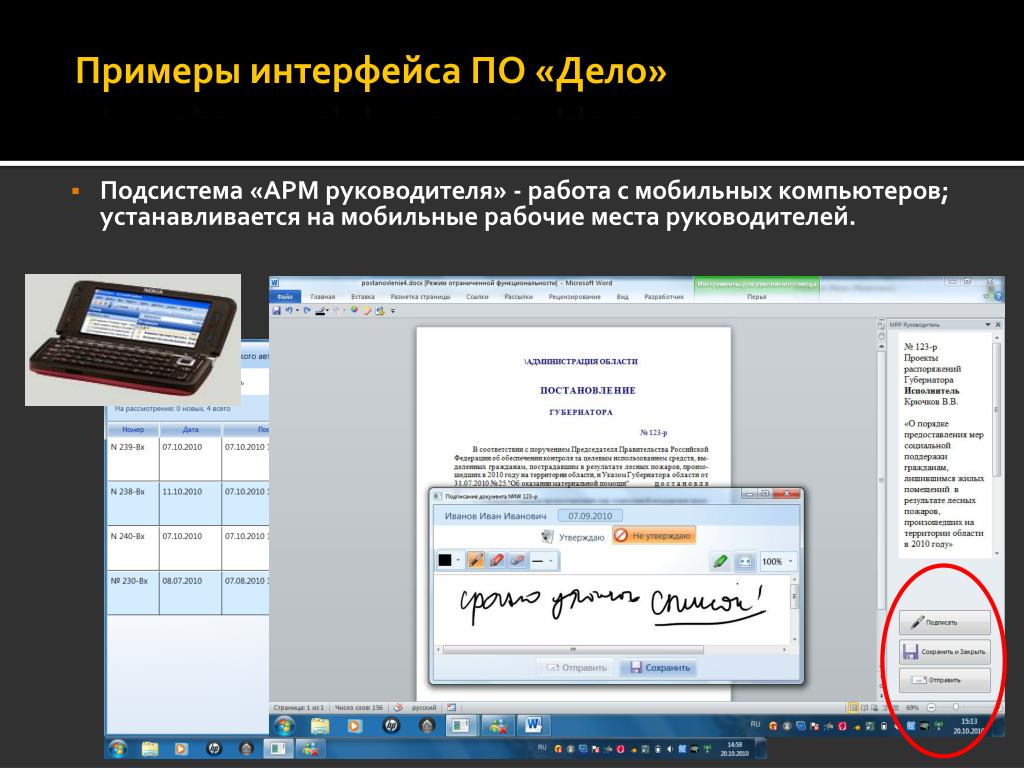Click the Redo icon in Word toolbar
Screen dimensions: 1024x768
pyautogui.click(x=306, y=311)
